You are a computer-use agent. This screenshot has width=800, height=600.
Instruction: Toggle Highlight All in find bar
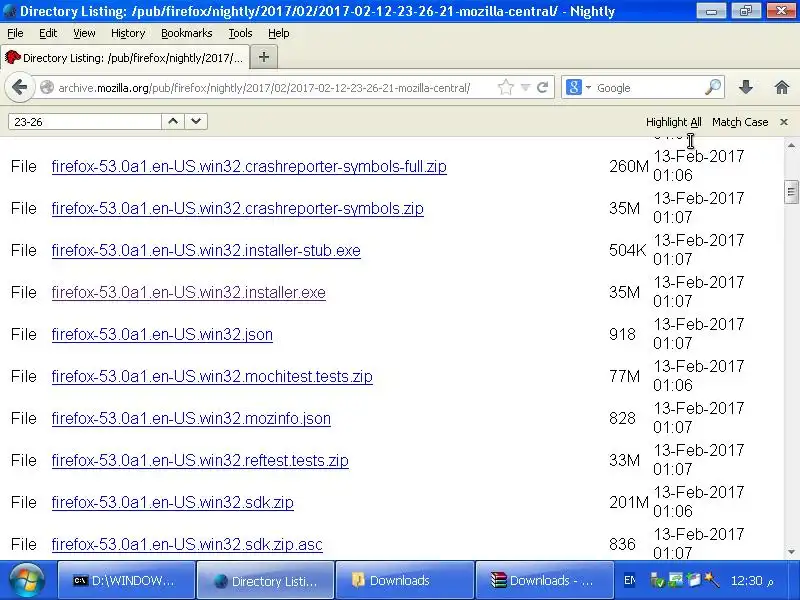click(x=673, y=122)
